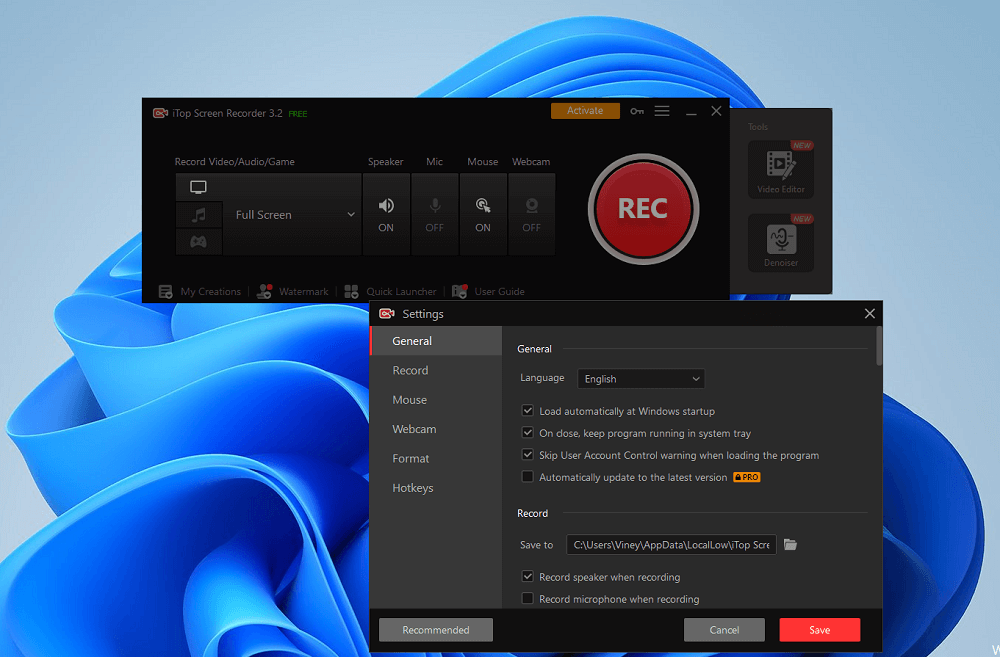
Task: Launch the Video Editor tool
Action: click(781, 169)
